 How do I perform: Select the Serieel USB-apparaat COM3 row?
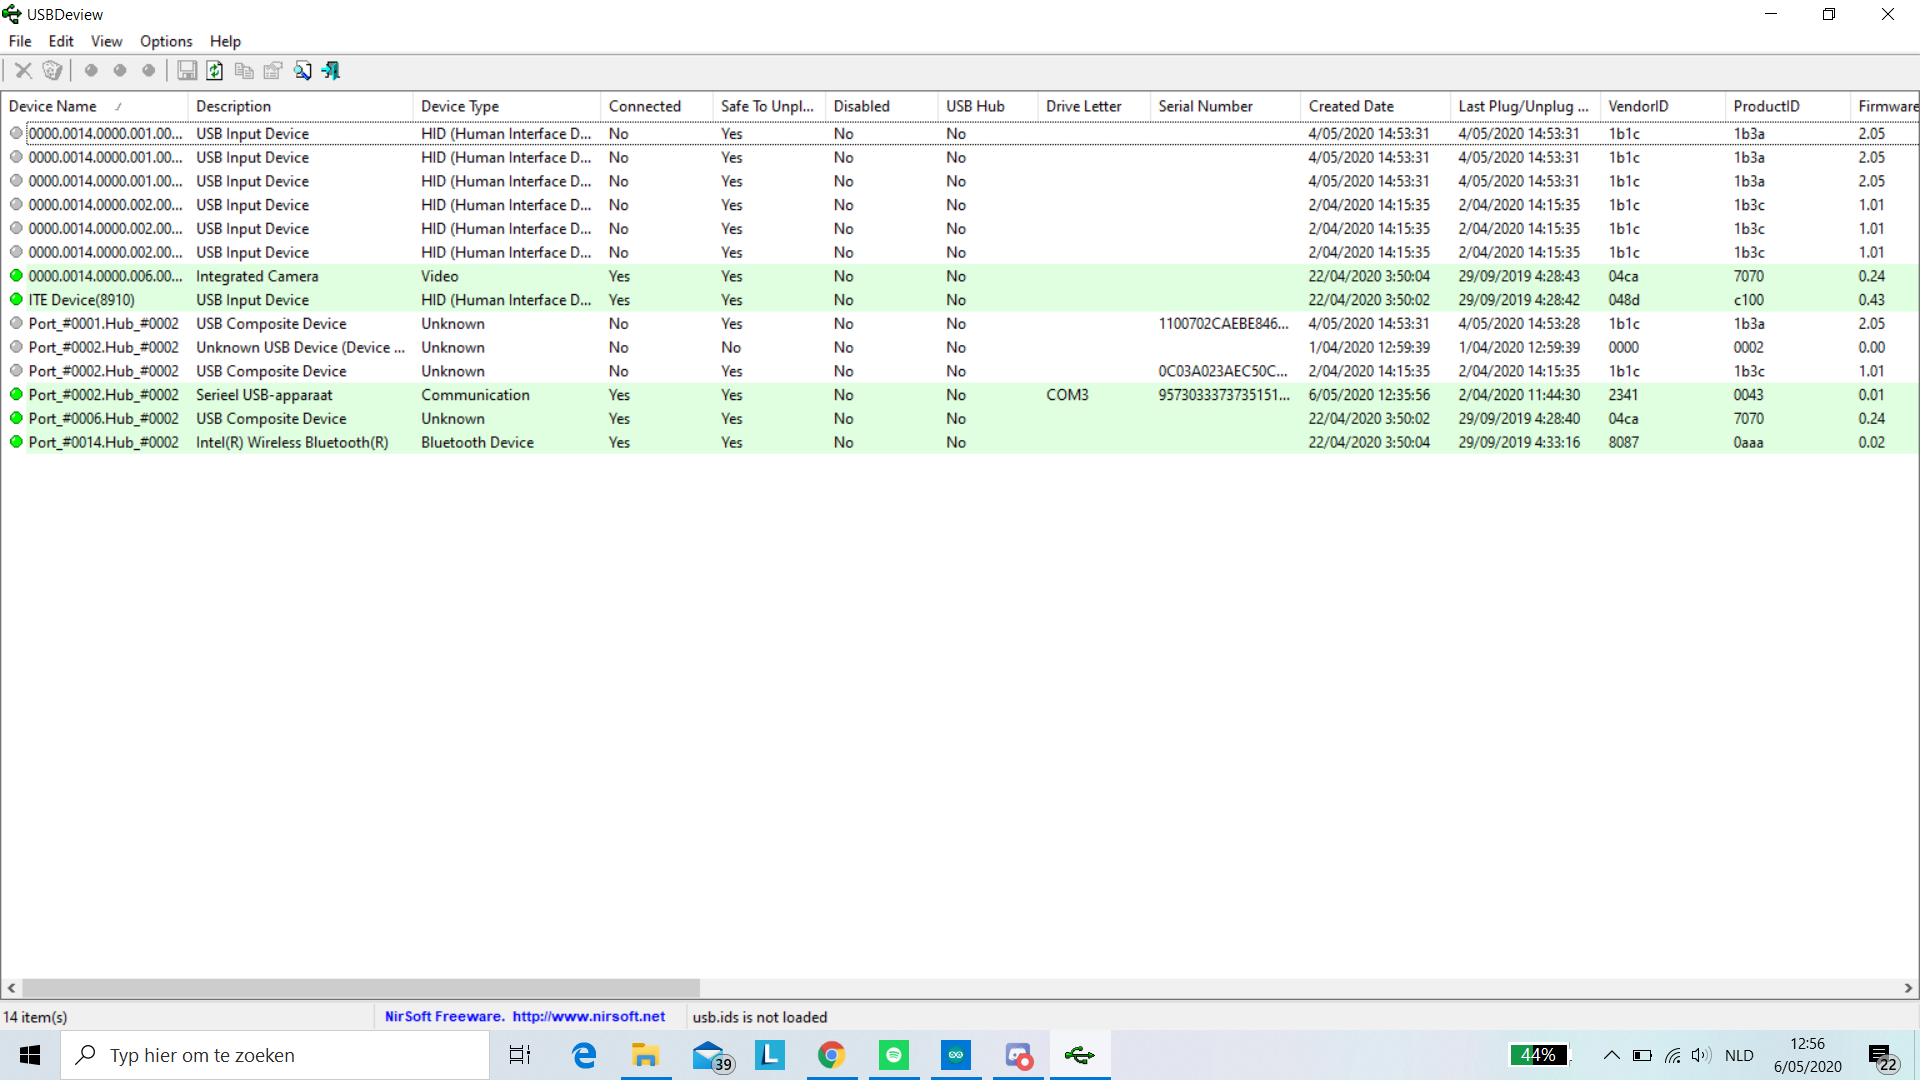264,395
